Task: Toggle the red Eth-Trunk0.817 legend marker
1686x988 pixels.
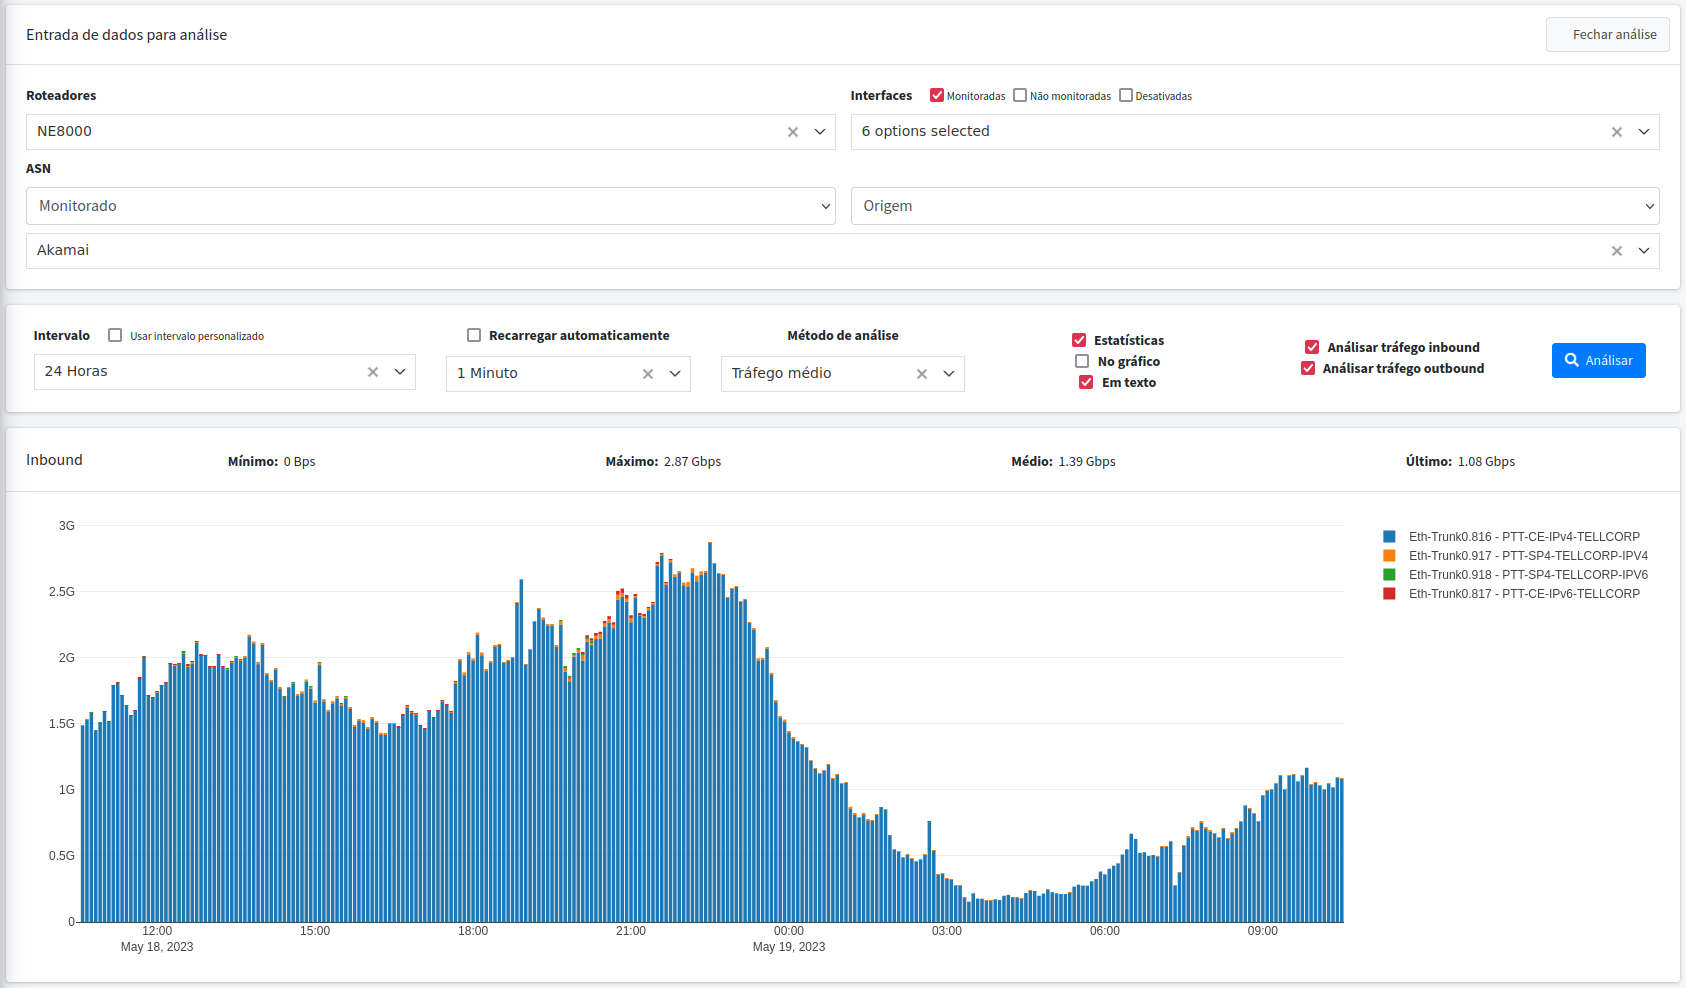Action: (1389, 593)
